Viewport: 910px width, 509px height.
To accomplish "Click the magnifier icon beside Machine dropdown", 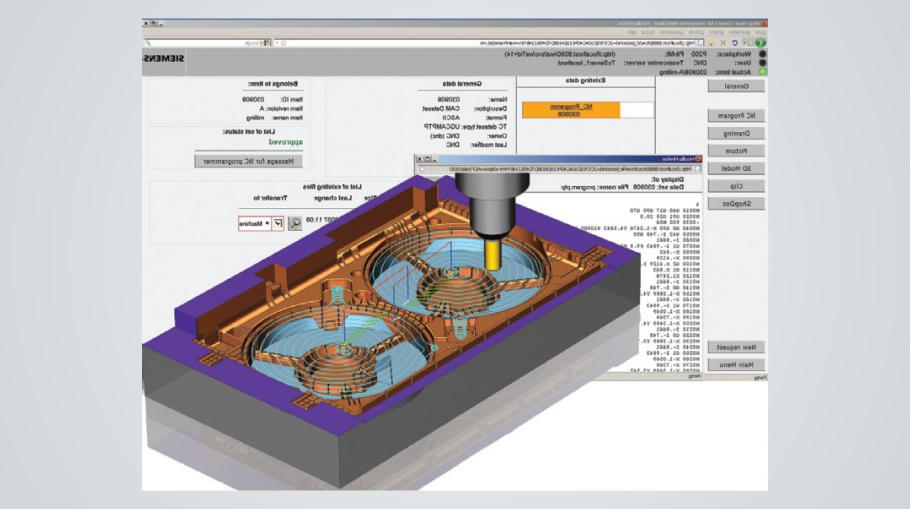I will click(x=295, y=223).
